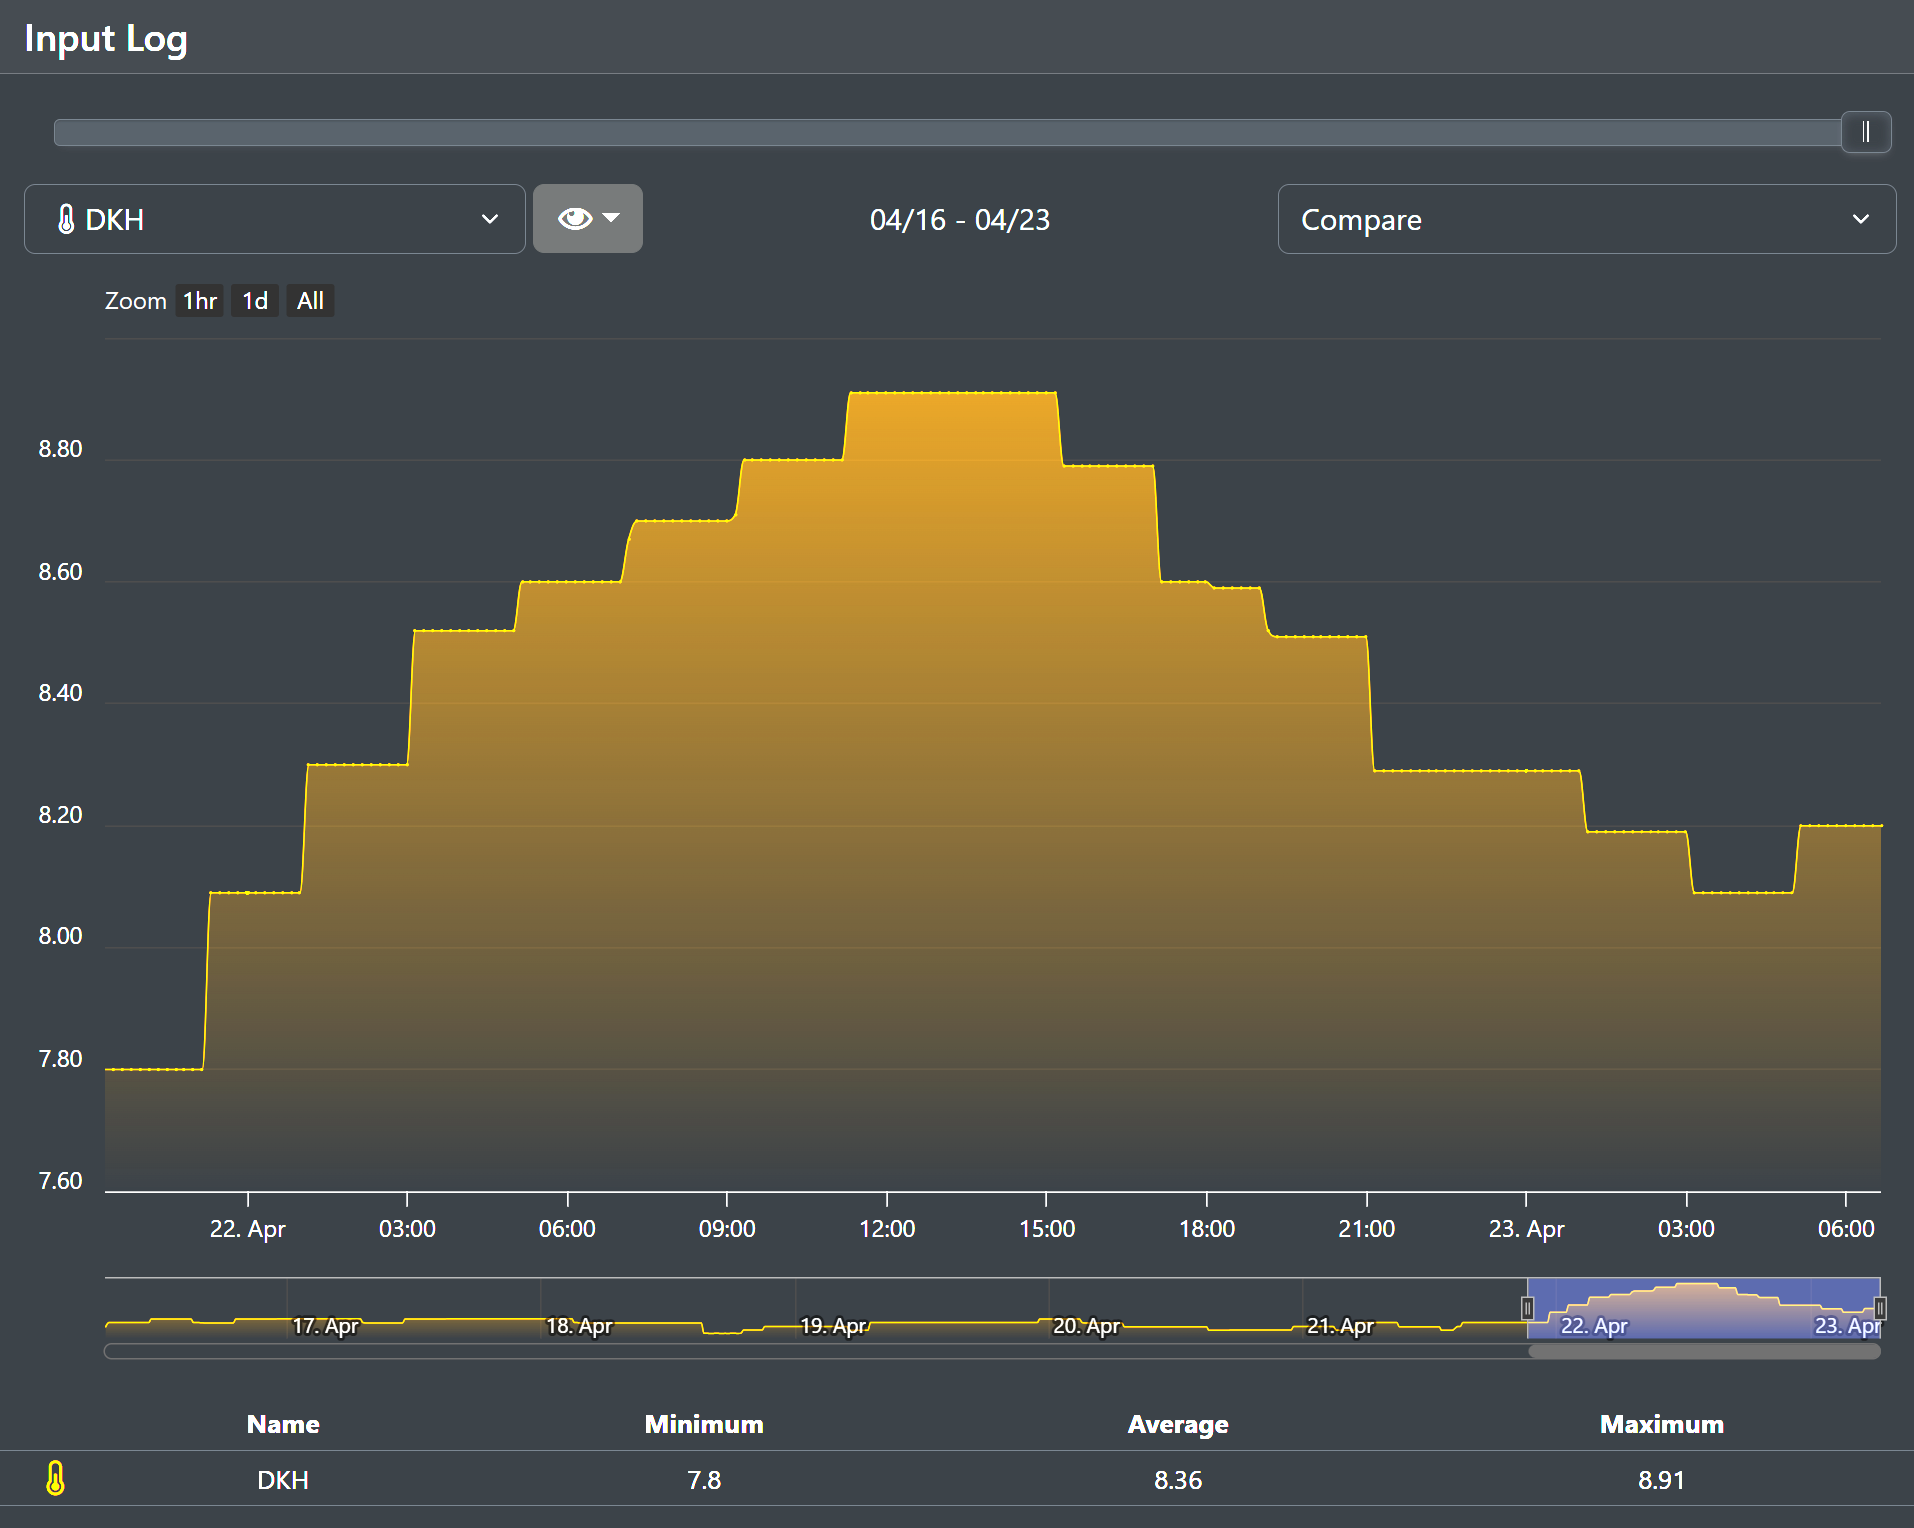Click the yellow thermometer icon in DKH row

click(56, 1479)
